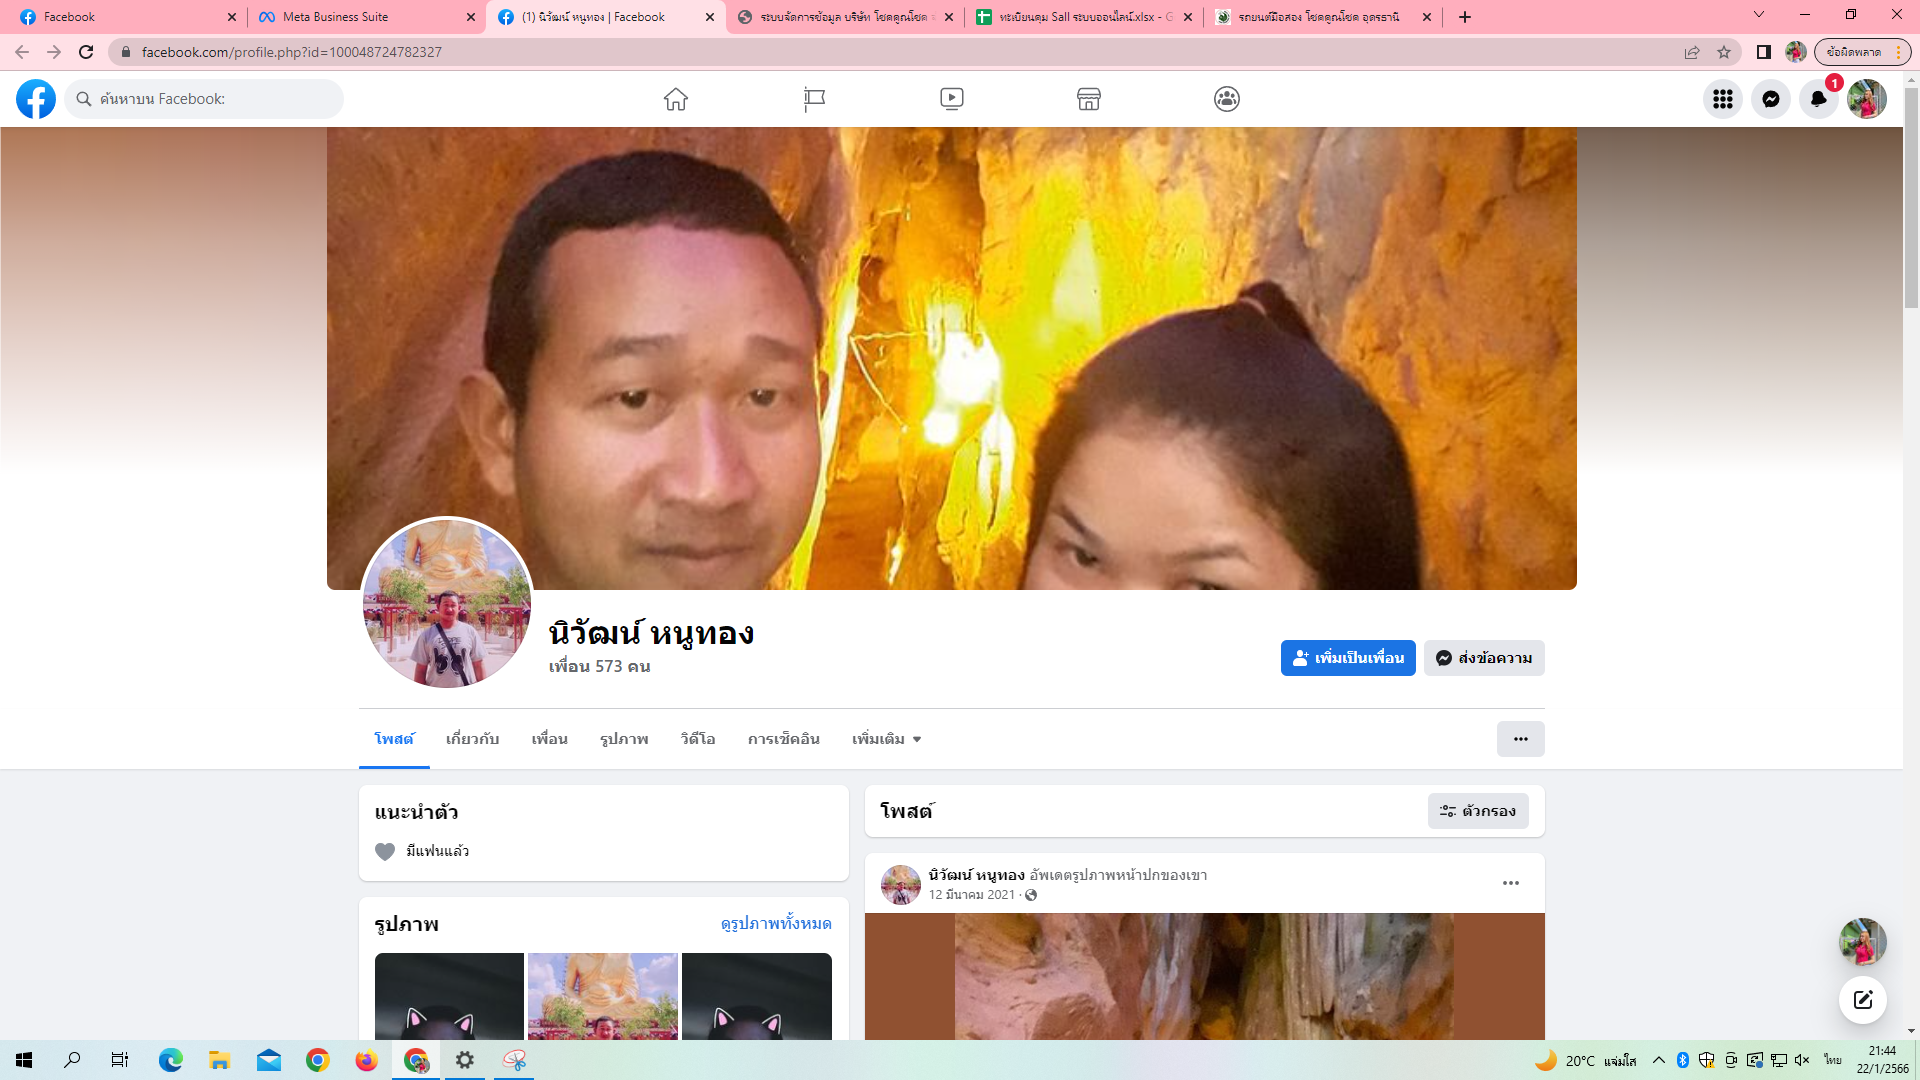Open the Groups icon
The width and height of the screenshot is (1920, 1080).
(x=1227, y=99)
